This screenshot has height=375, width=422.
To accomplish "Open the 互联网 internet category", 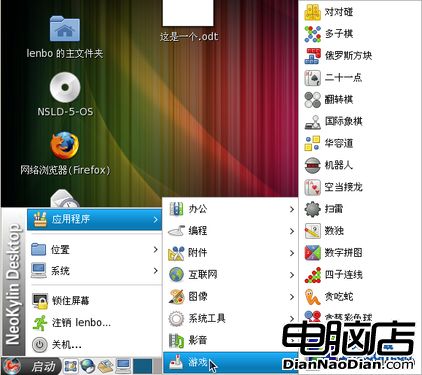I will (x=230, y=275).
